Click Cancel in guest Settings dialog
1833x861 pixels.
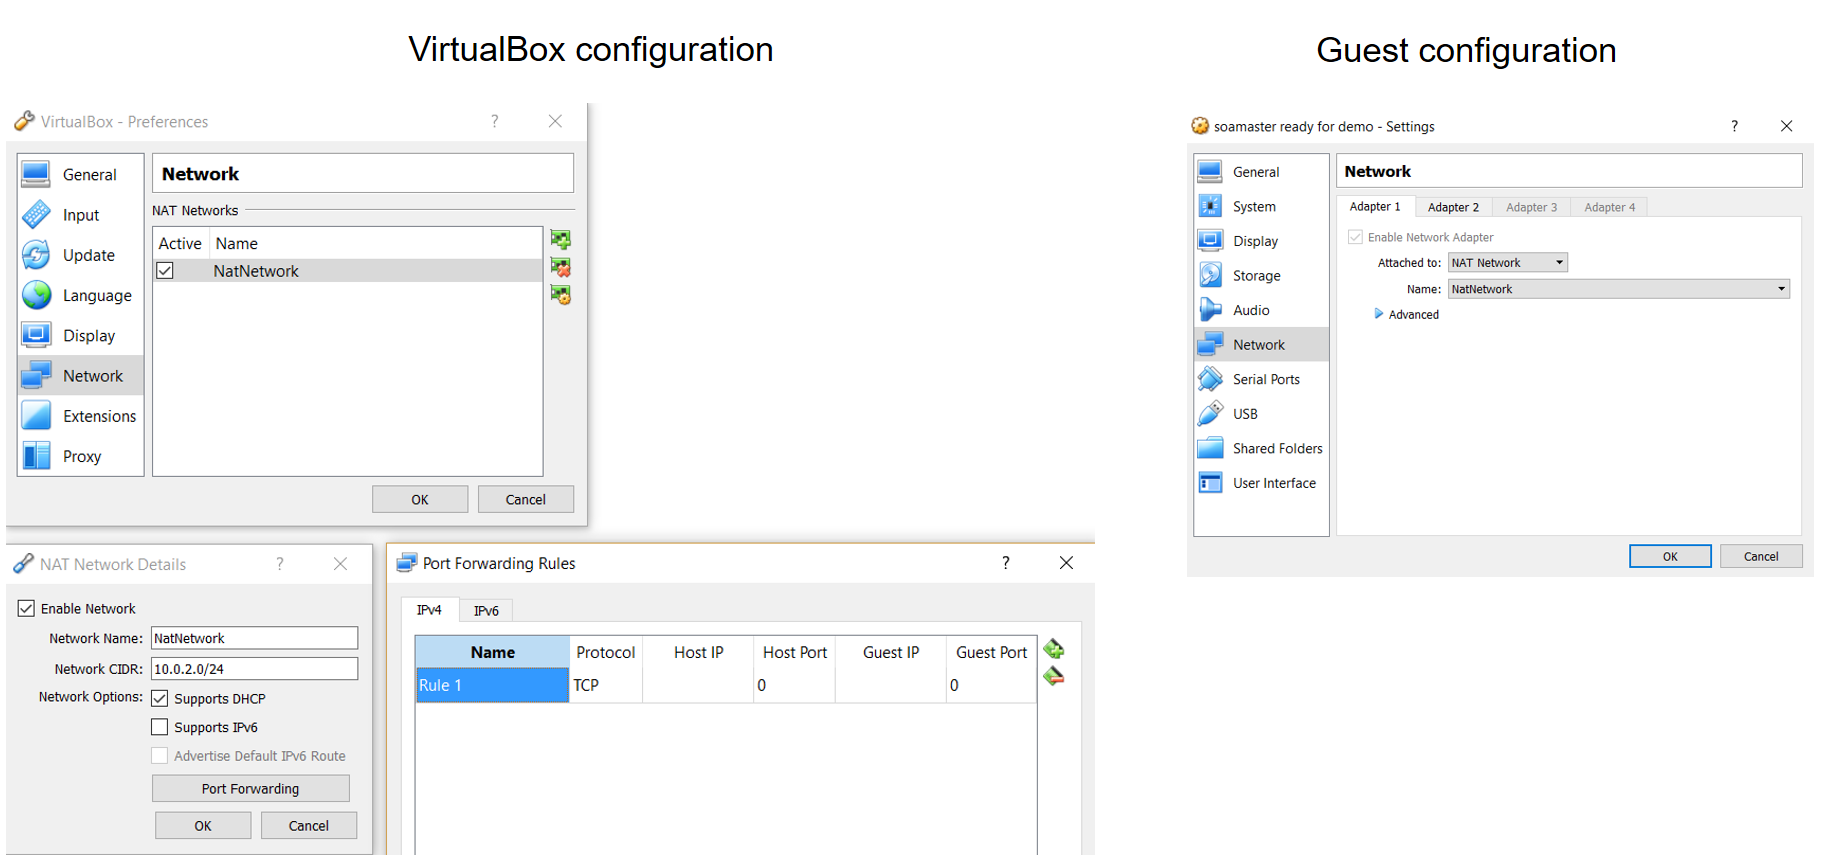[x=1761, y=556]
